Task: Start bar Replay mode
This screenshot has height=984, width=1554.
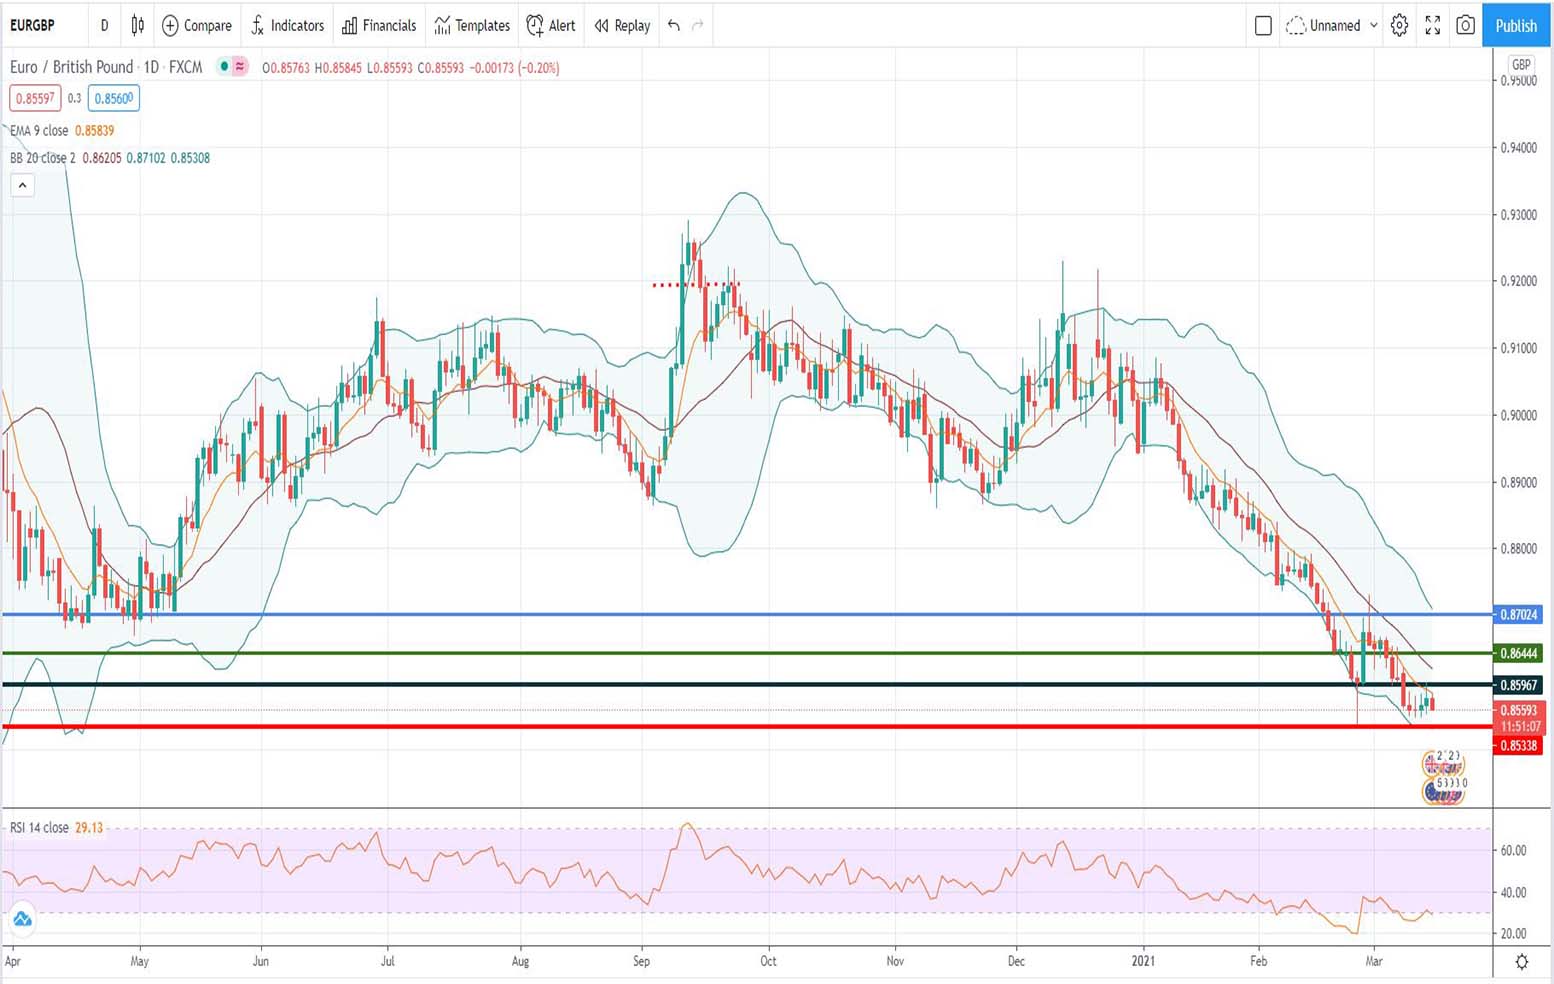Action: (x=620, y=26)
